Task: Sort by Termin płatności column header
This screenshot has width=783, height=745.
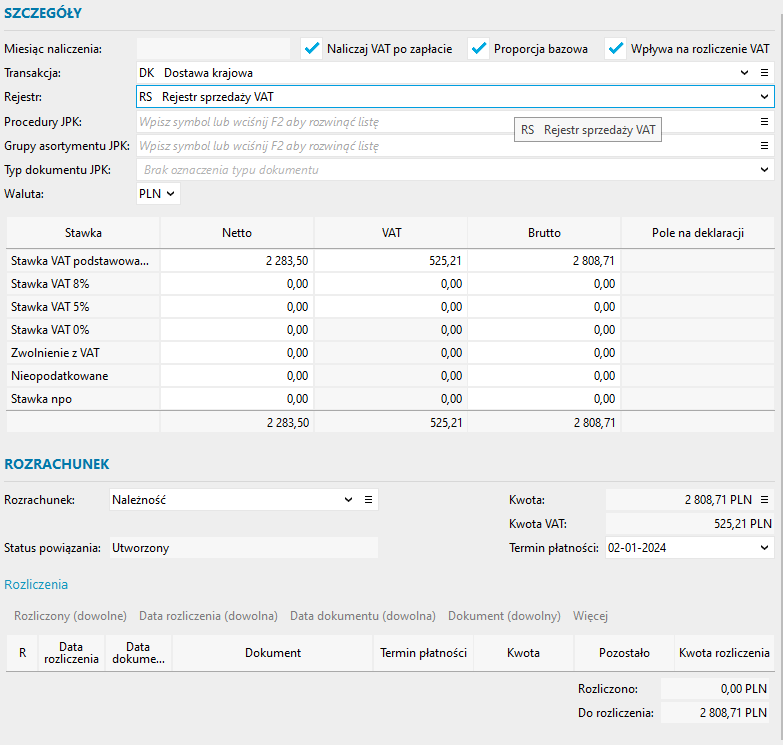Action: pos(424,653)
